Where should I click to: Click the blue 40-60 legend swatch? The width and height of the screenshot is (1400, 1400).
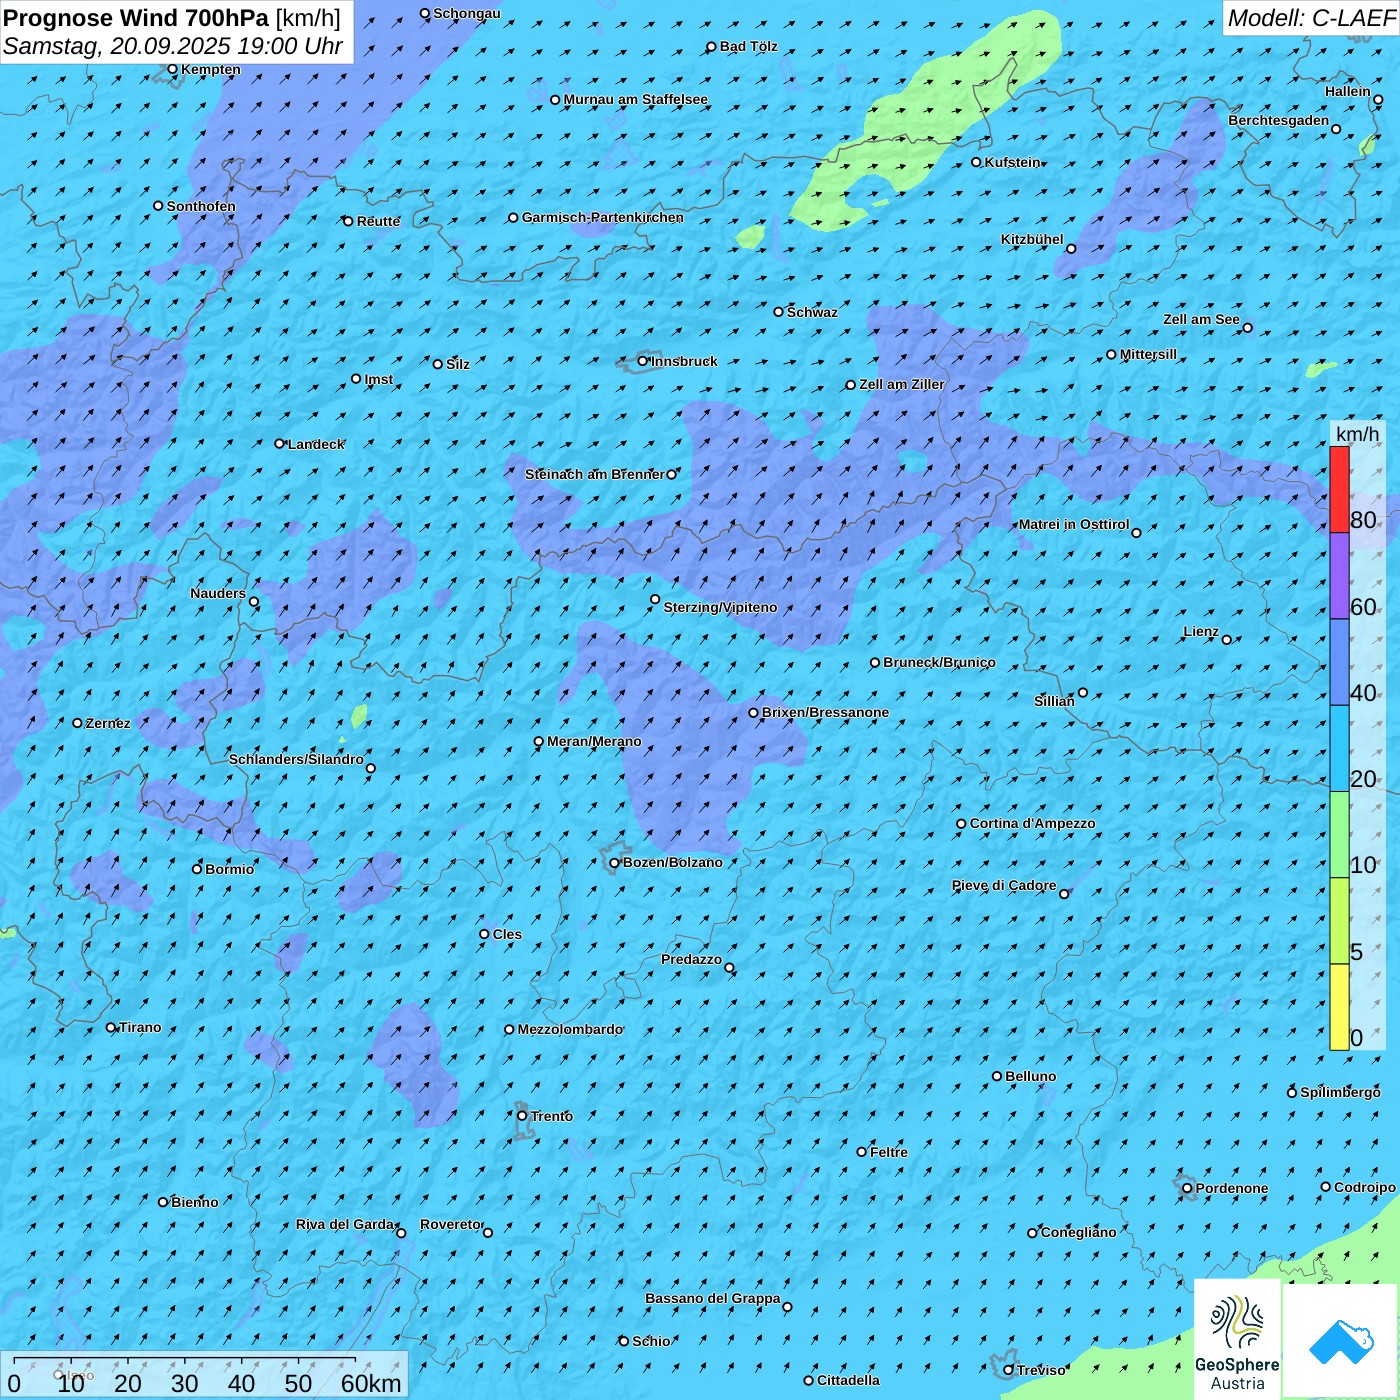pos(1339,663)
